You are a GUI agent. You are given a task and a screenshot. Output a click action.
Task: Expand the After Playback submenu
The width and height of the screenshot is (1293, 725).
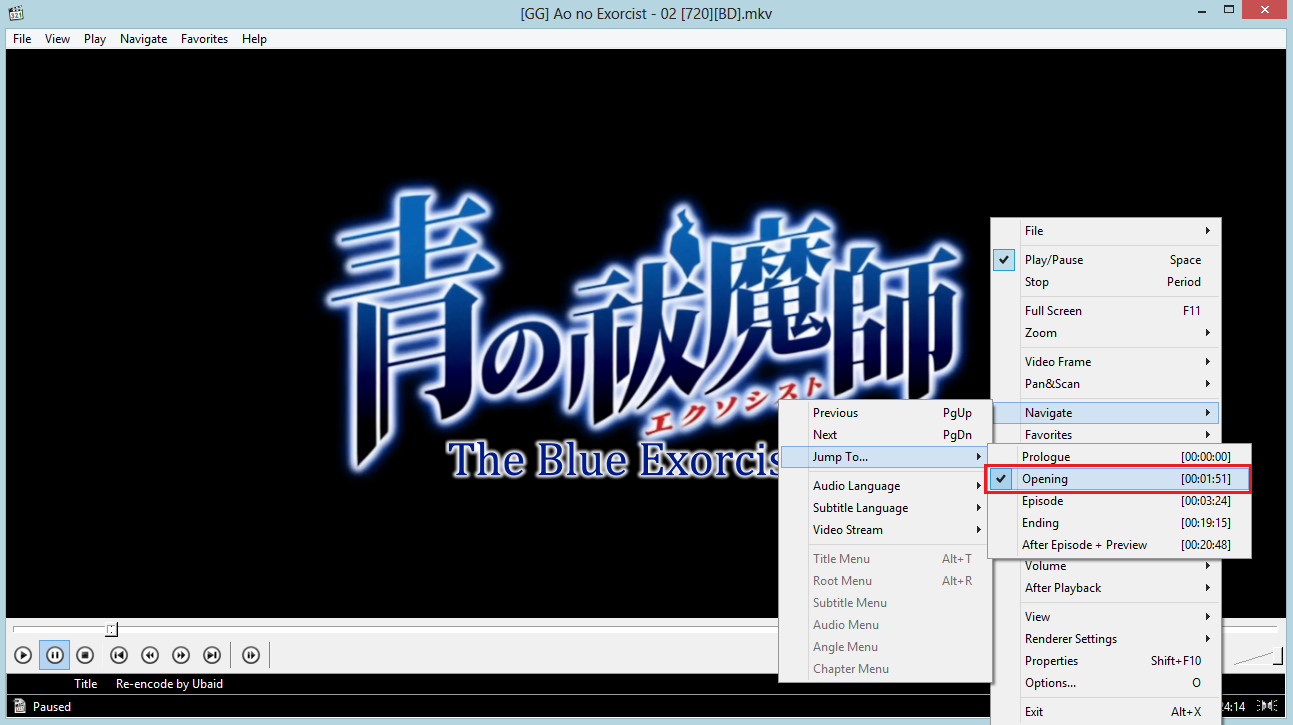[1105, 588]
